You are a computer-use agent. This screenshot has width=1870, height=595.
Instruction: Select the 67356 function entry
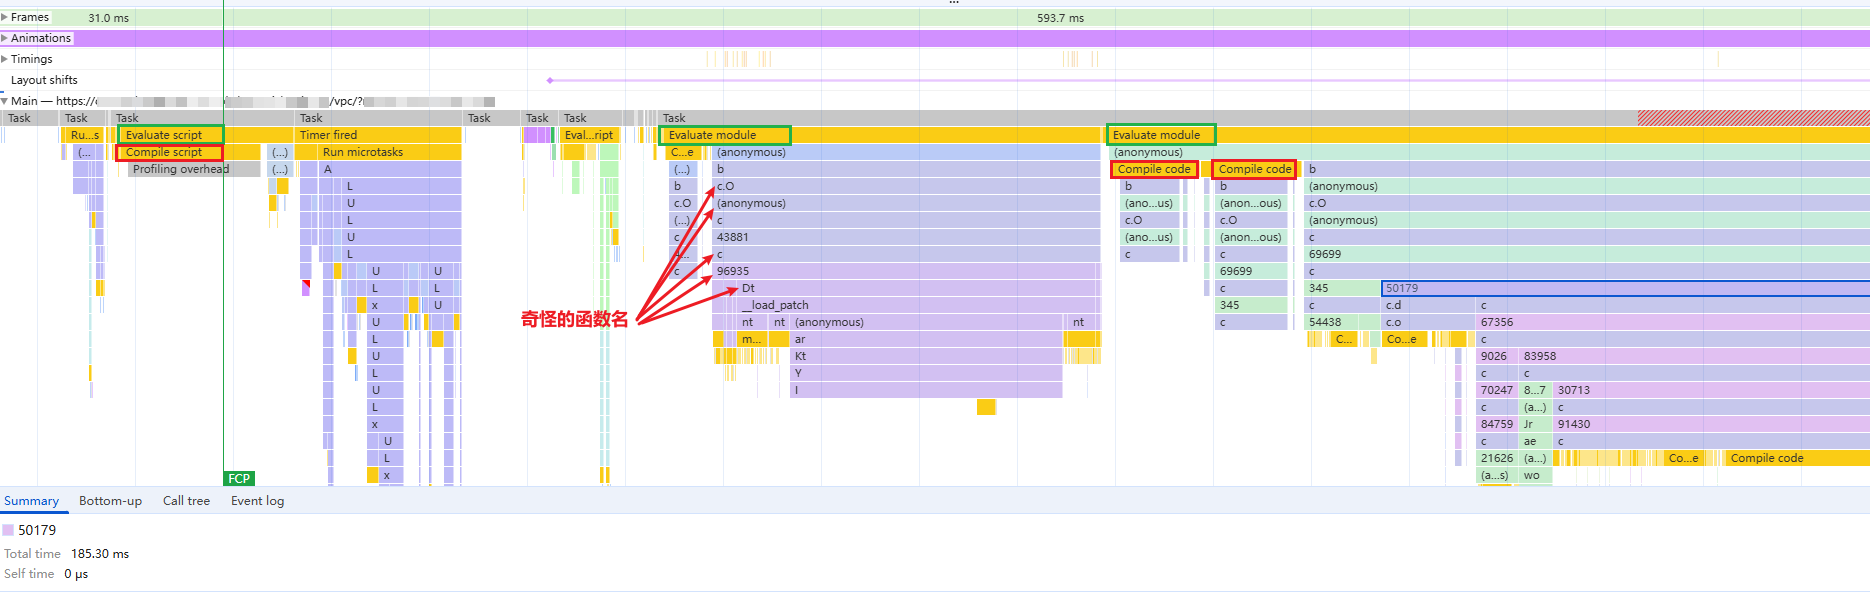1673,322
